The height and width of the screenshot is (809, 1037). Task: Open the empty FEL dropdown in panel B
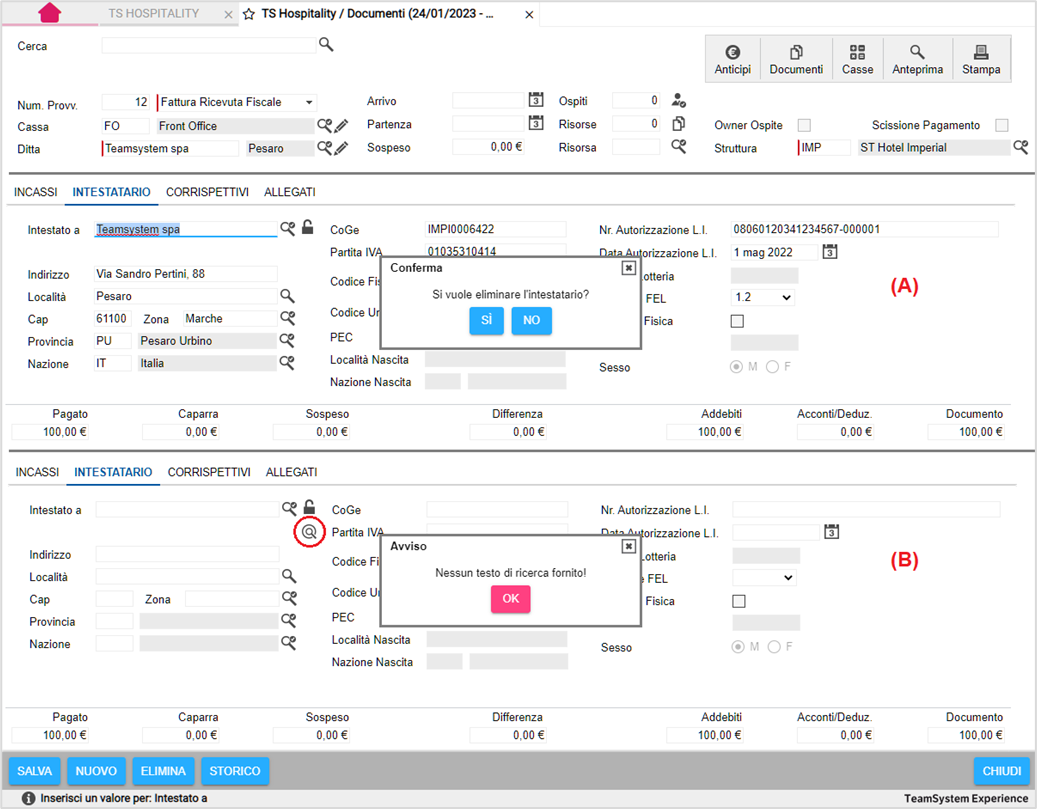[x=764, y=577]
